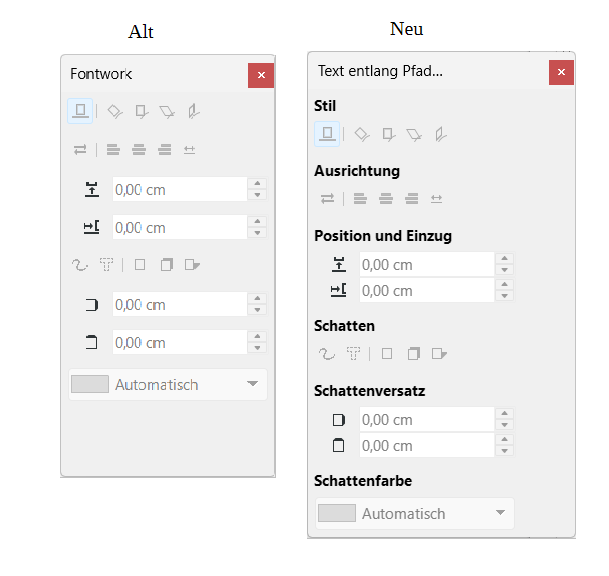Close the Text entlang Pfad dialog
609x576 pixels.
[561, 72]
